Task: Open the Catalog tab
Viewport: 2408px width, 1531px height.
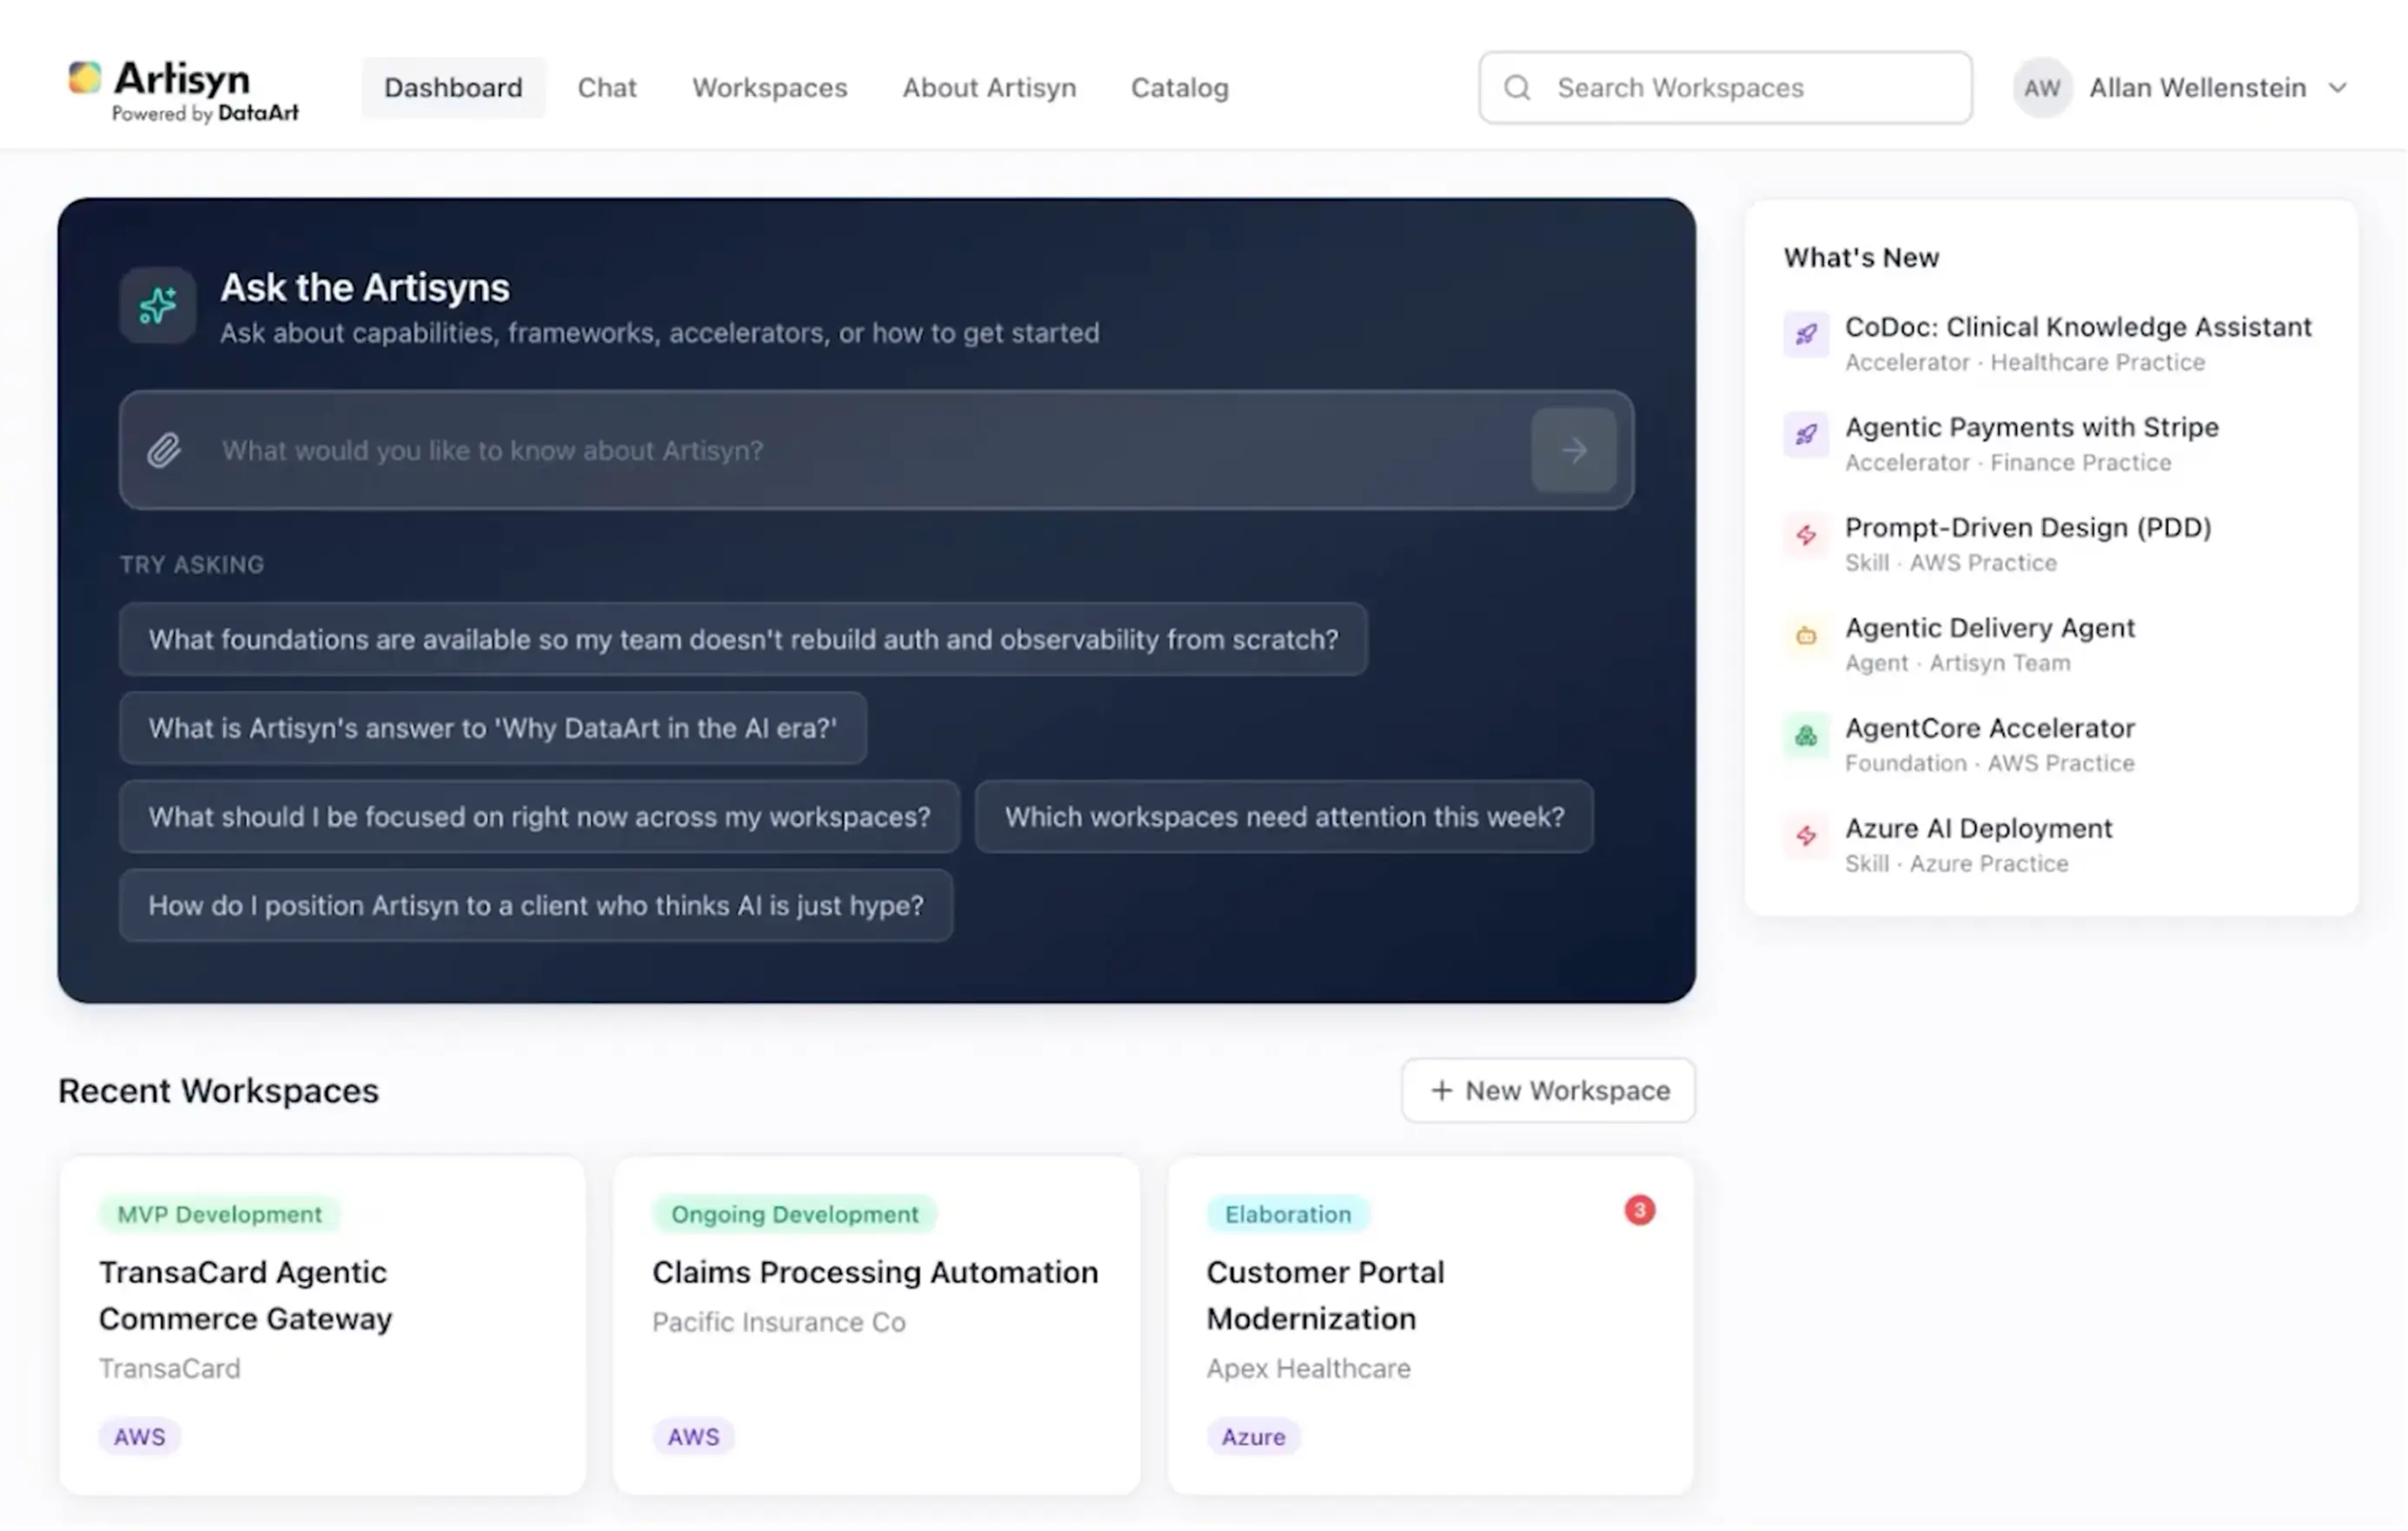Action: click(1180, 88)
